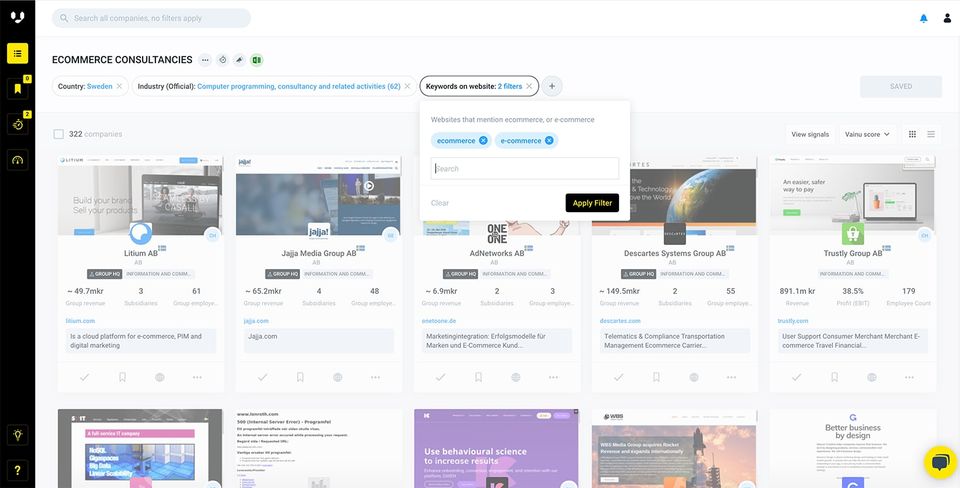Open jajja.com link
This screenshot has width=960, height=488.
click(x=257, y=321)
